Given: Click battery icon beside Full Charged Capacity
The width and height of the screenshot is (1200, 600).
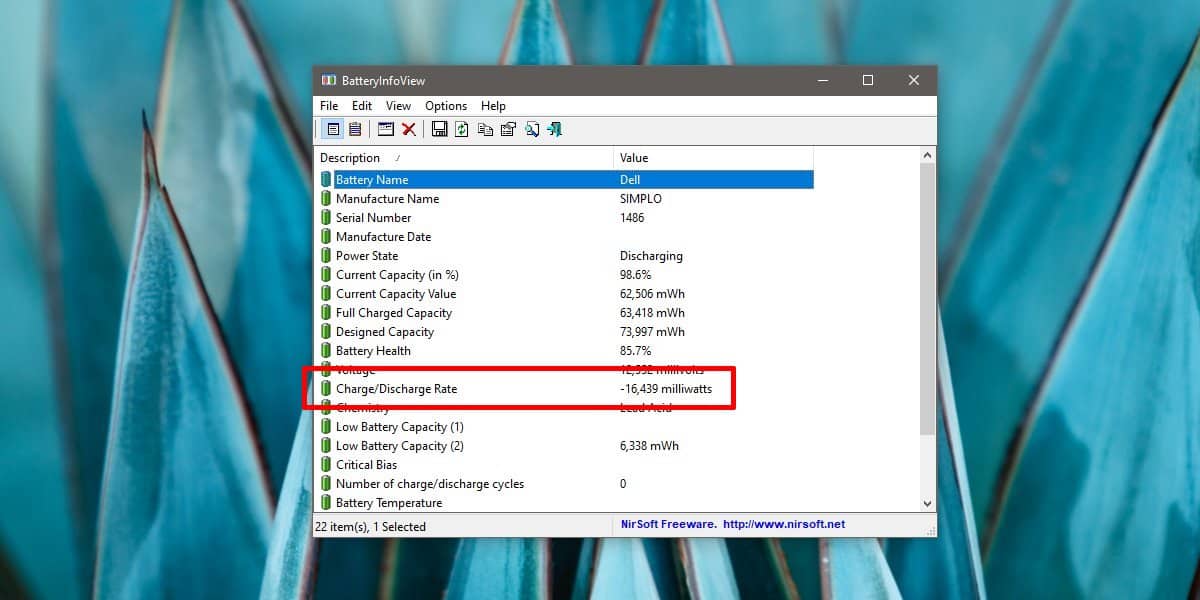Looking at the screenshot, I should pyautogui.click(x=326, y=313).
